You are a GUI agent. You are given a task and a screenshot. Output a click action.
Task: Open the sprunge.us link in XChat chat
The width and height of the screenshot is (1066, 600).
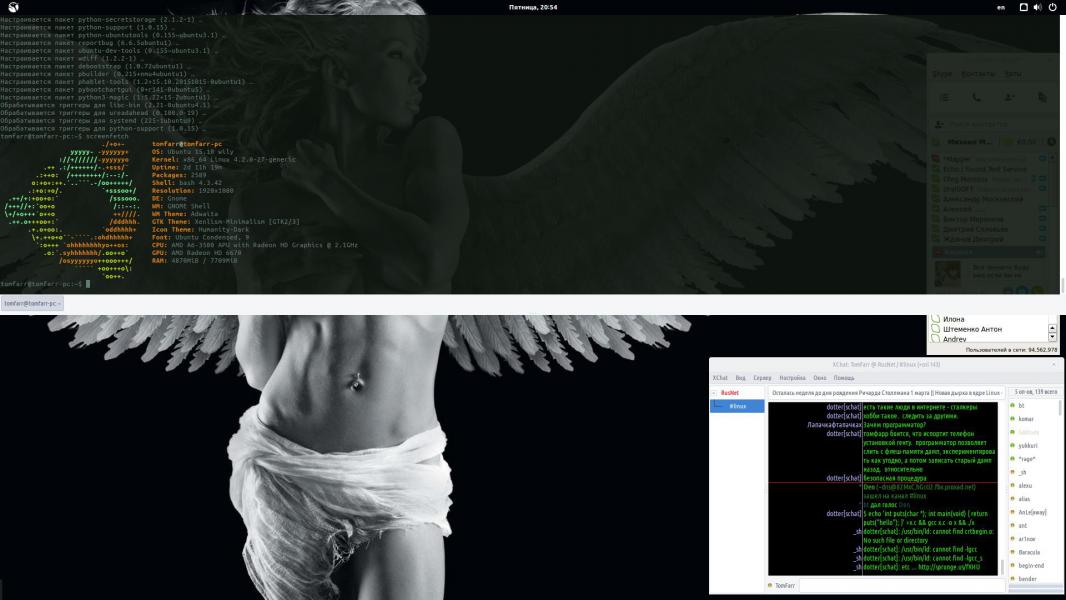(x=948, y=567)
